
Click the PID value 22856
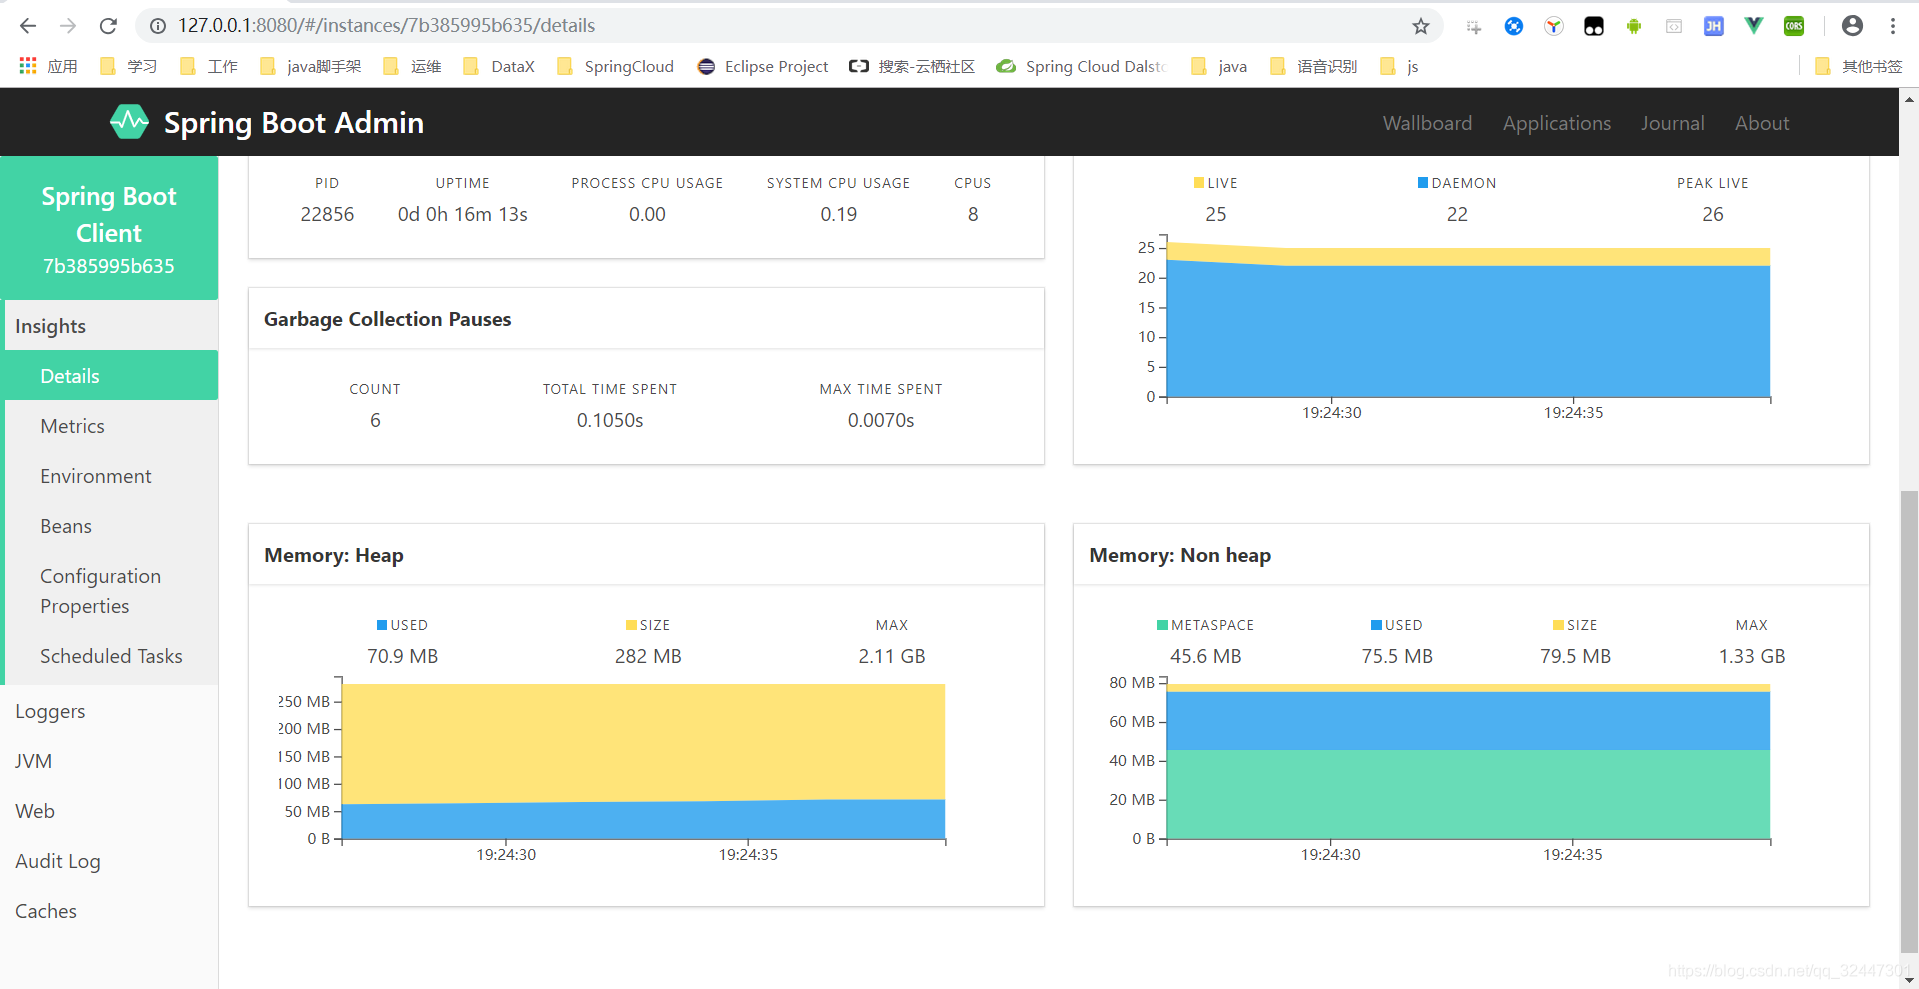tap(327, 214)
